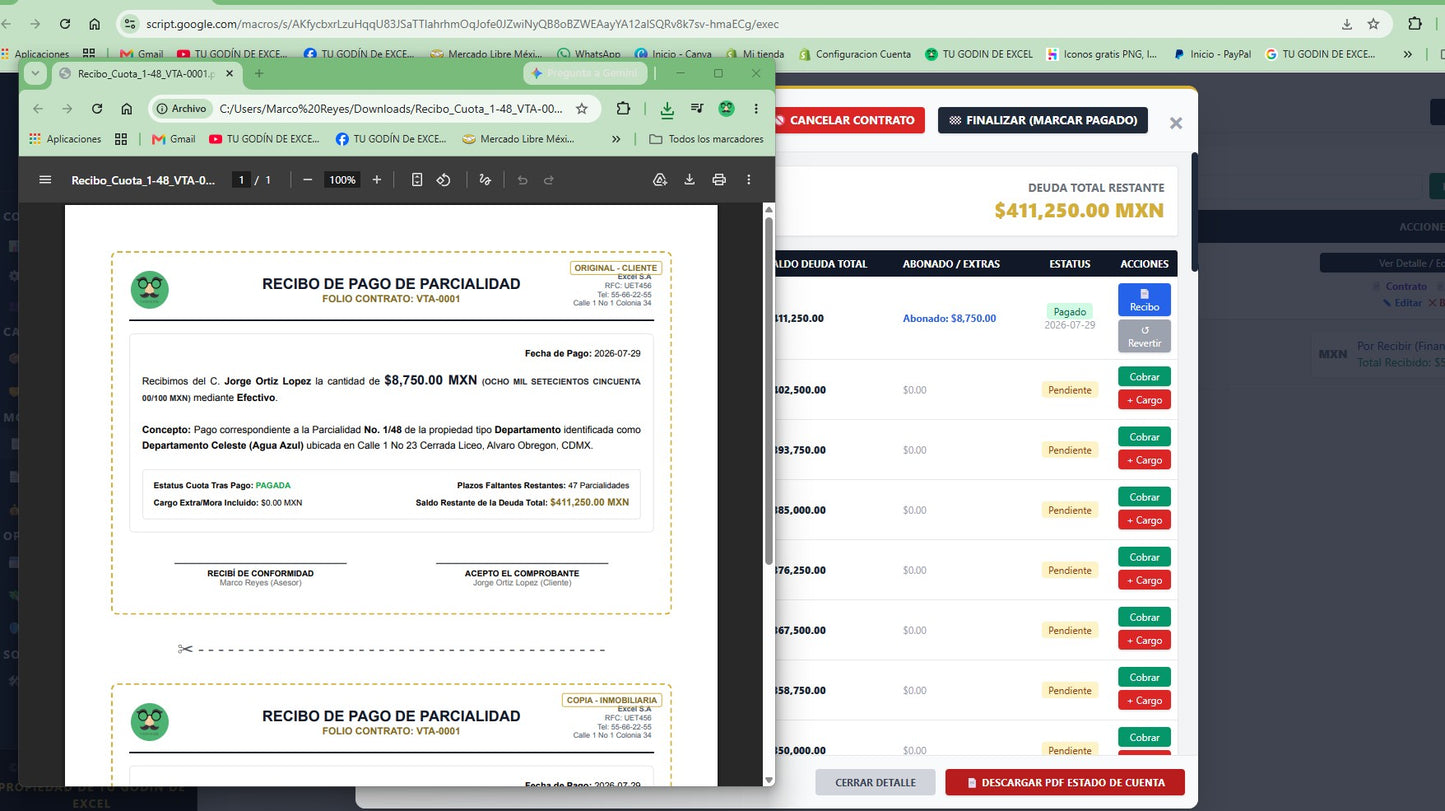The height and width of the screenshot is (811, 1445).
Task: Zoom out the PDF with minus icon
Action: tap(308, 180)
